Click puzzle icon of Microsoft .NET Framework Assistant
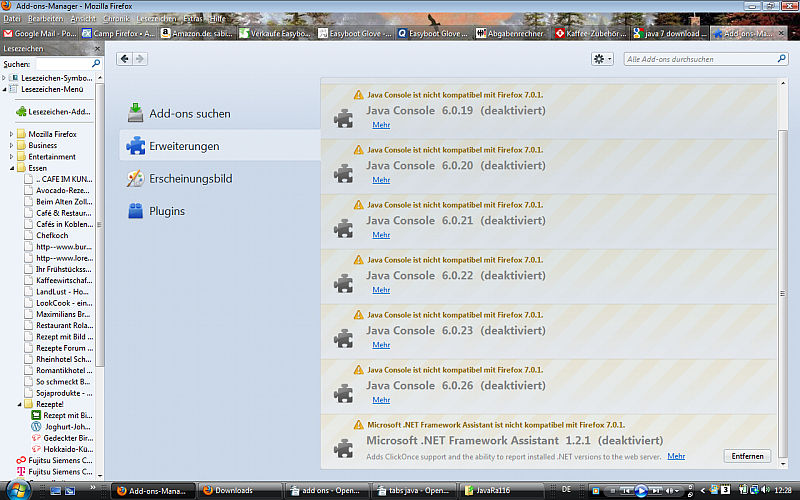This screenshot has width=800, height=500. click(x=343, y=449)
